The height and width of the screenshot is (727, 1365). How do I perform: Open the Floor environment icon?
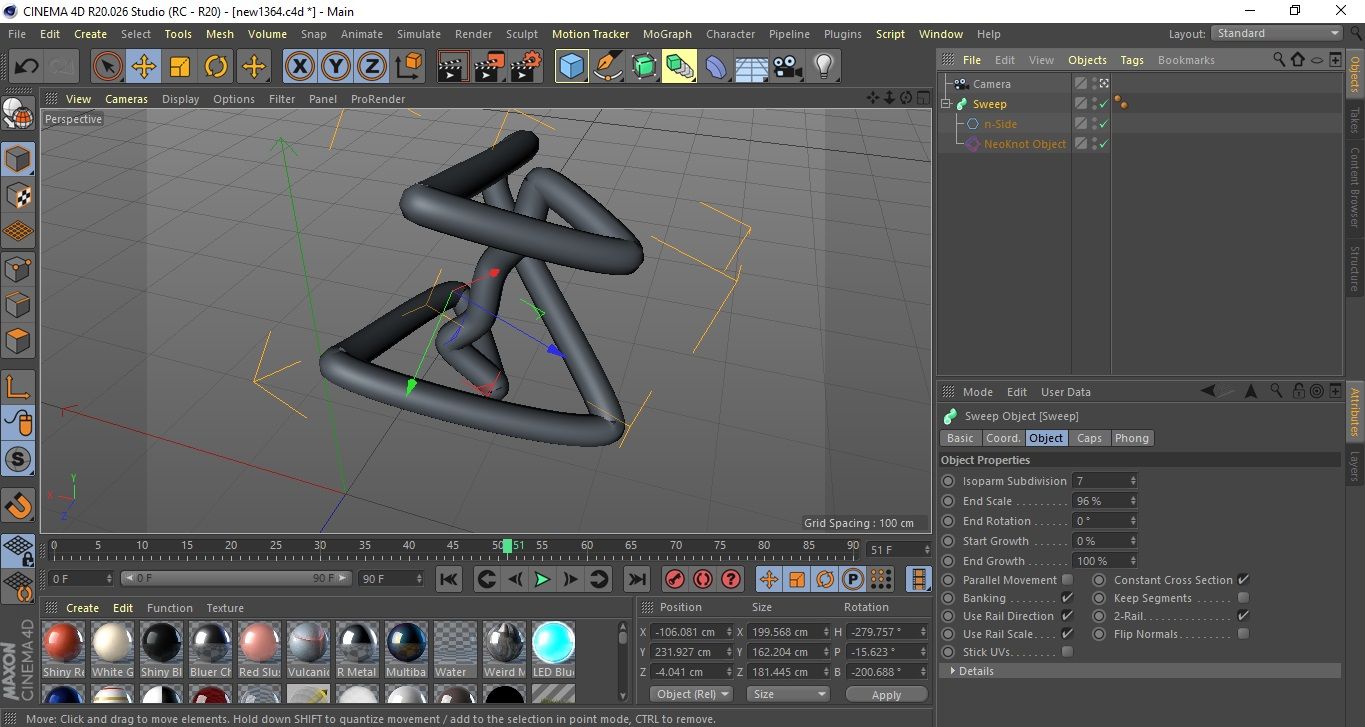coord(751,67)
